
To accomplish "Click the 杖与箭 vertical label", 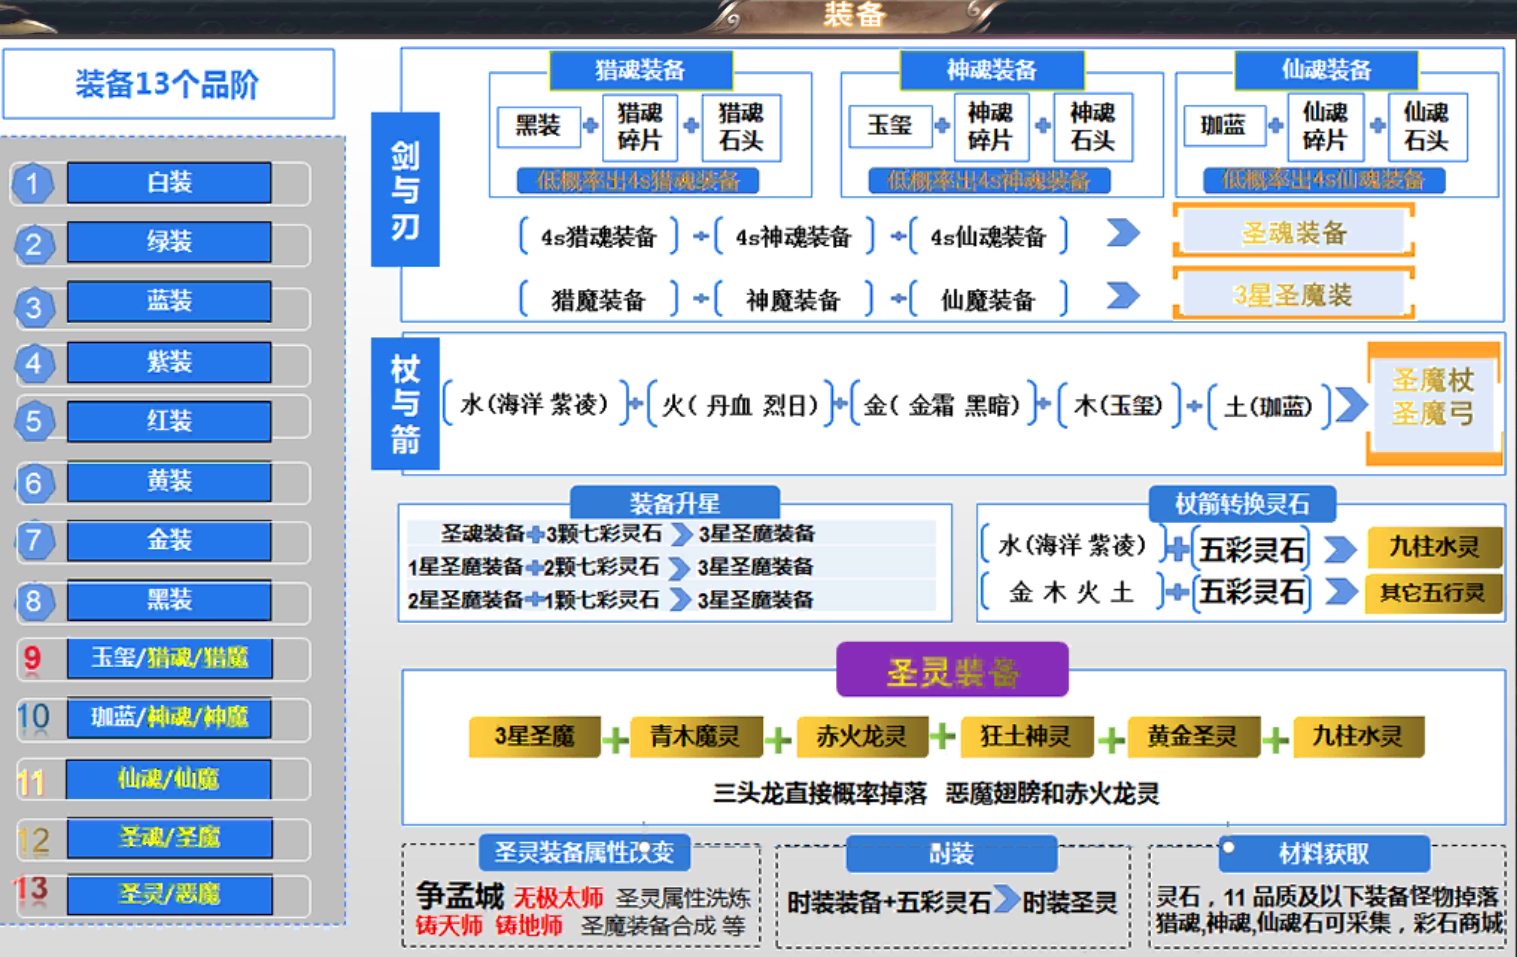I will pos(405,404).
